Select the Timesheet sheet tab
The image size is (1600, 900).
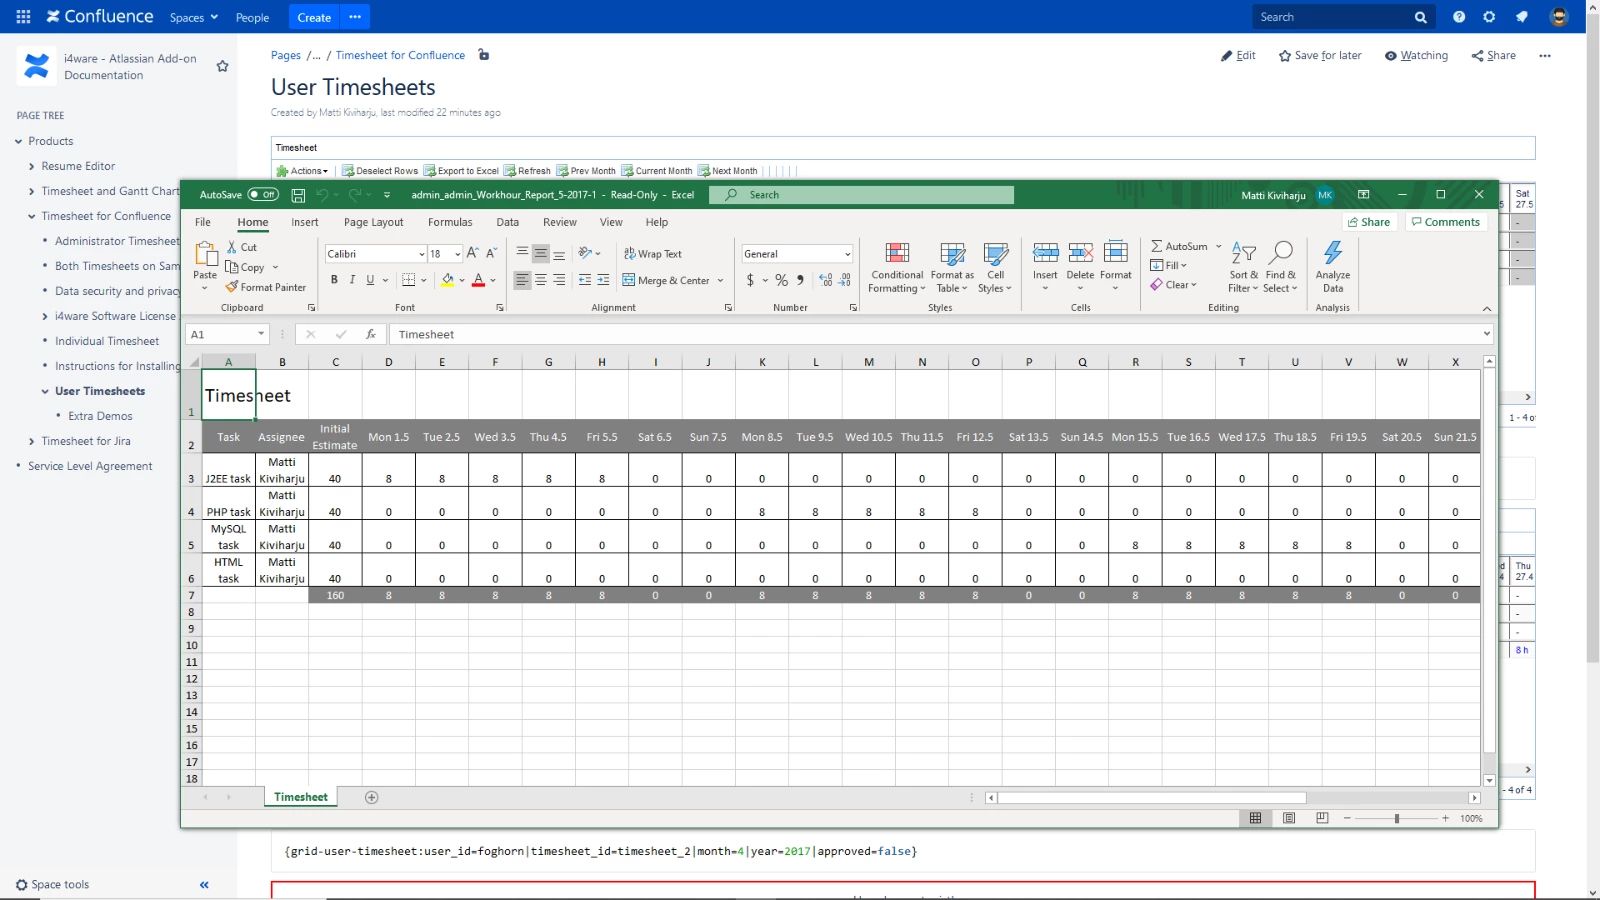(x=301, y=797)
